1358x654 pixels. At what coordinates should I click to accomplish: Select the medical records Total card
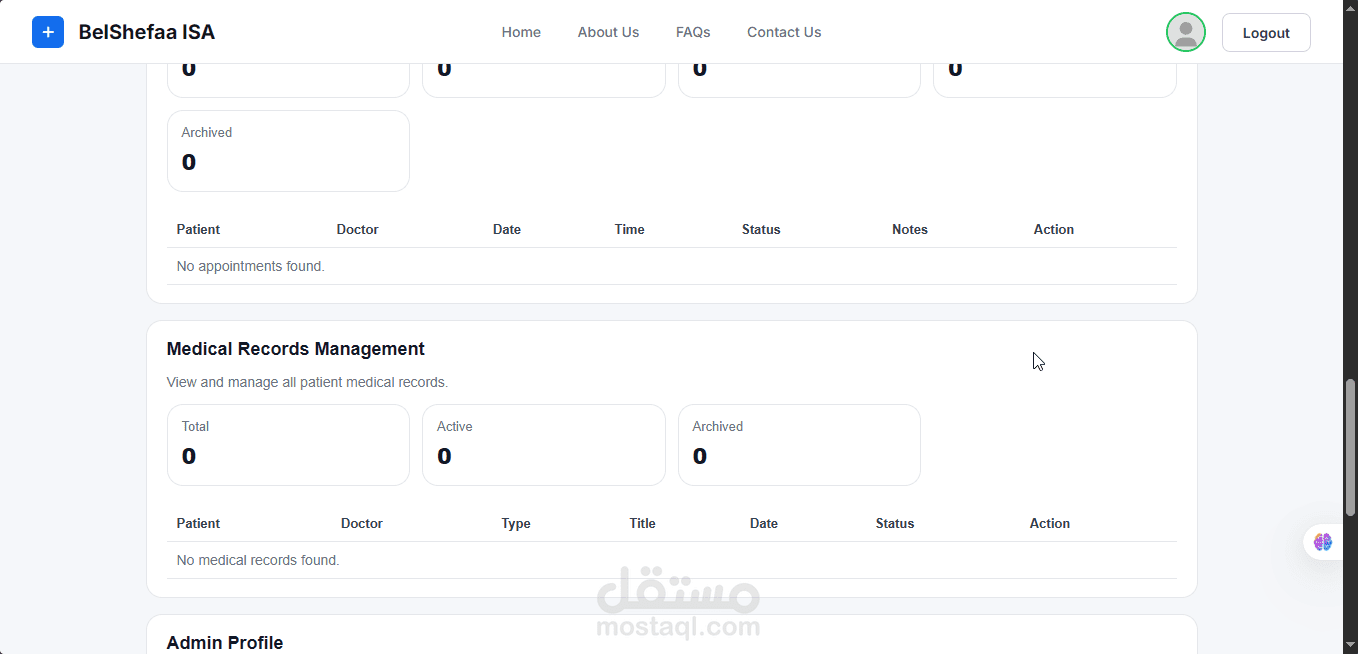click(x=288, y=444)
